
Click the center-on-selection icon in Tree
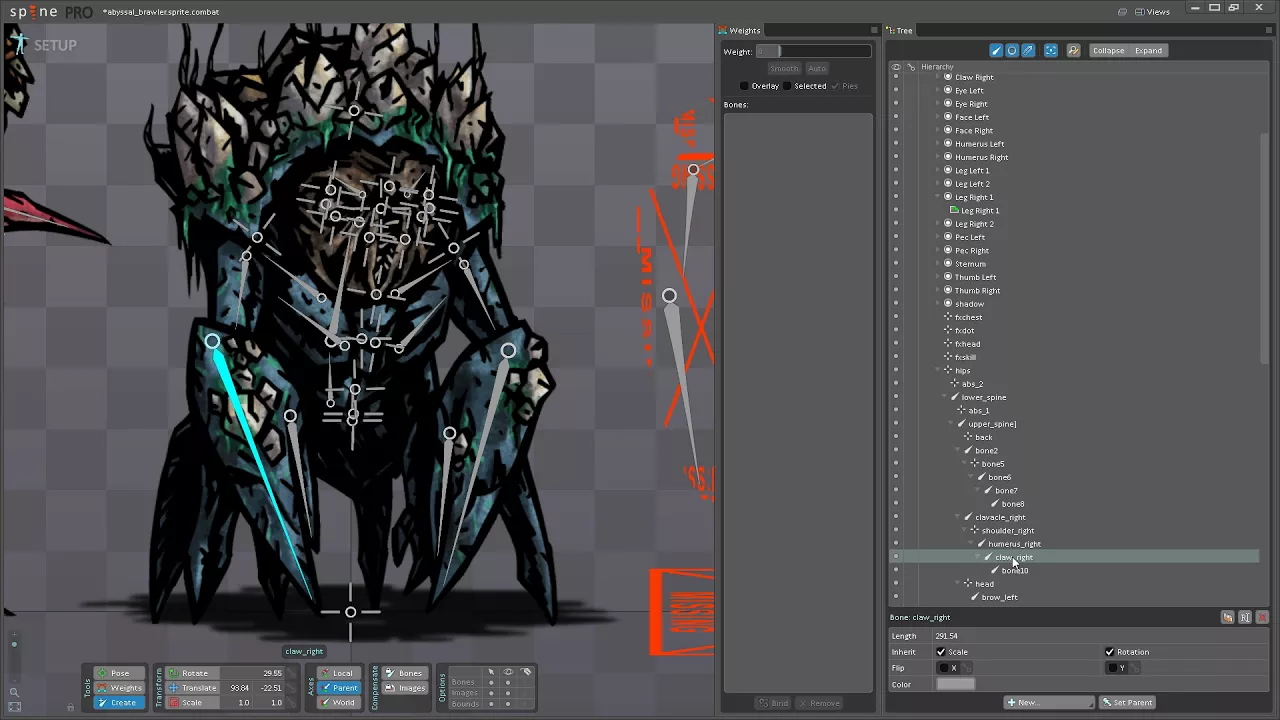[1051, 50]
